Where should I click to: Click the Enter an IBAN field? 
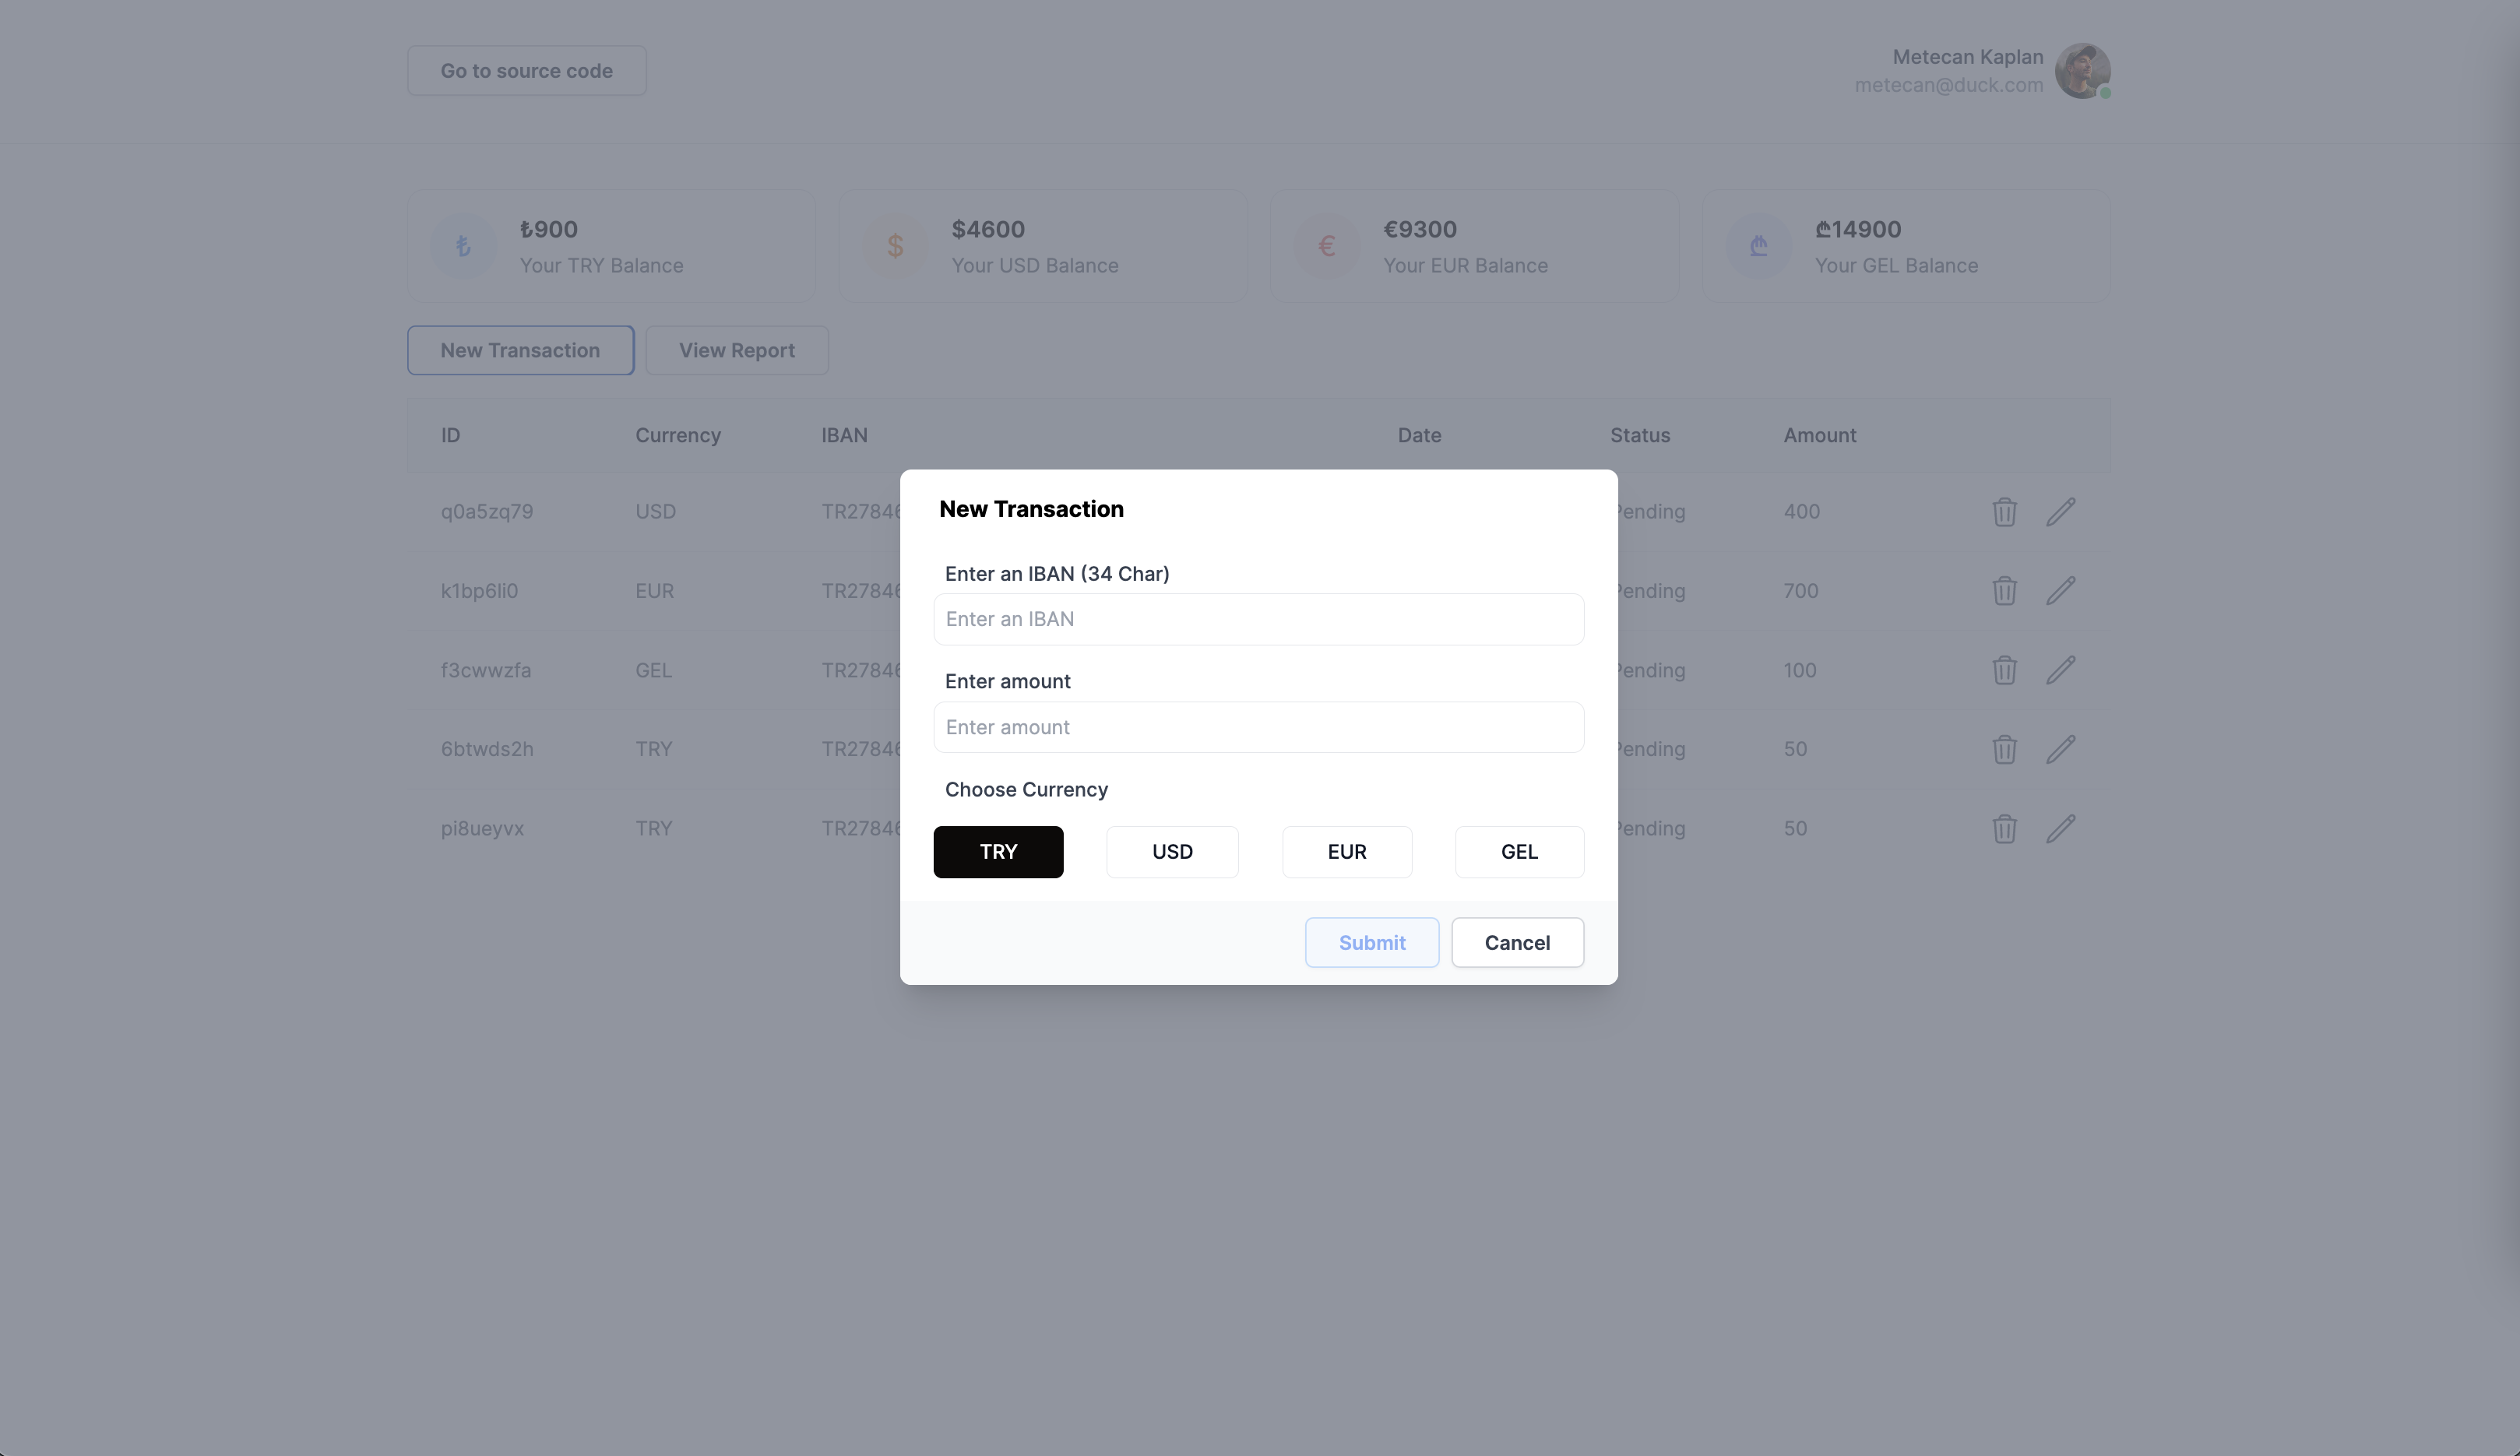(x=1258, y=619)
